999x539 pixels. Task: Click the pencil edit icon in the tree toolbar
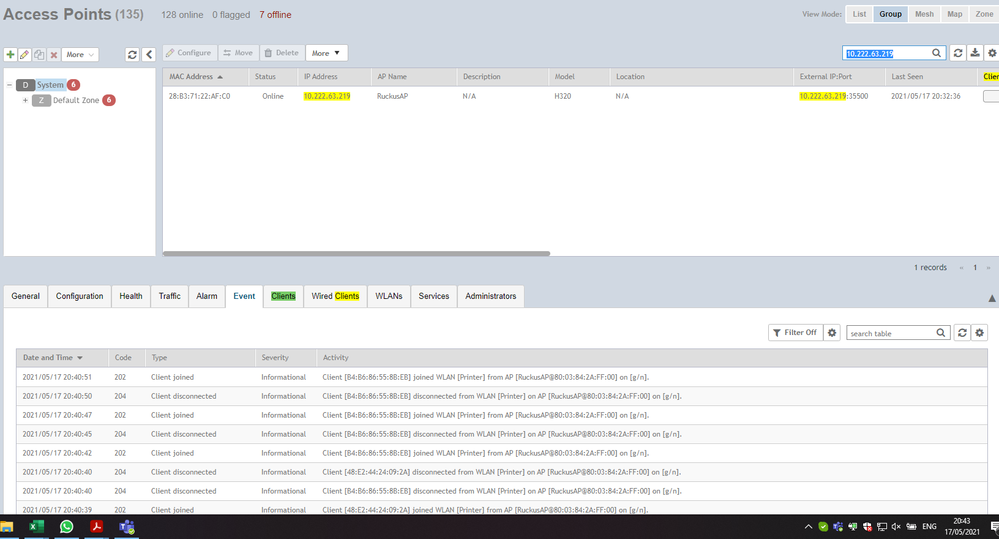tap(25, 54)
